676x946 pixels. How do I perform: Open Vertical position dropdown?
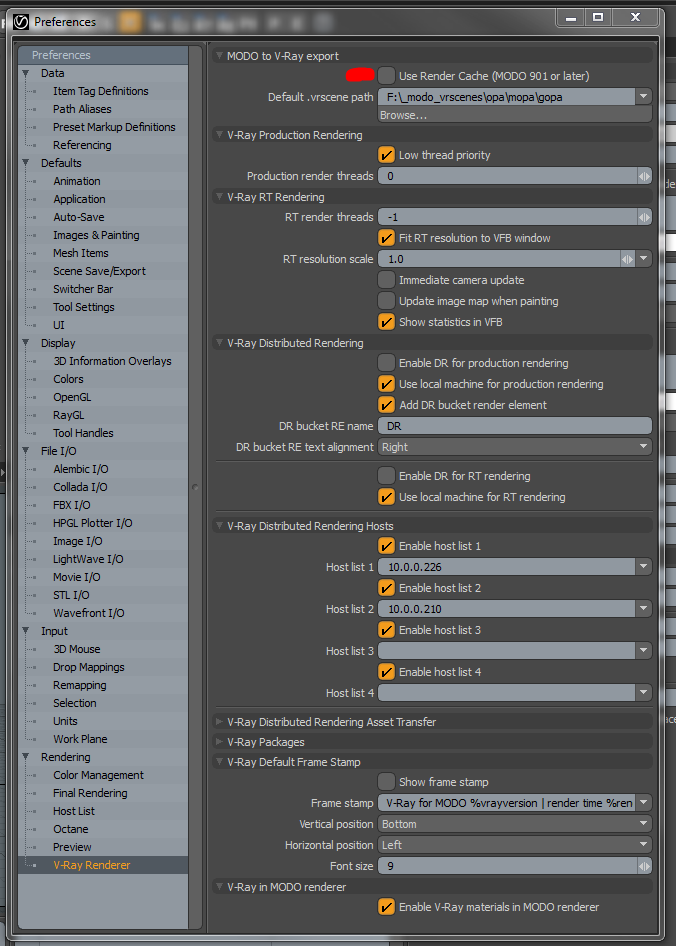pos(515,824)
